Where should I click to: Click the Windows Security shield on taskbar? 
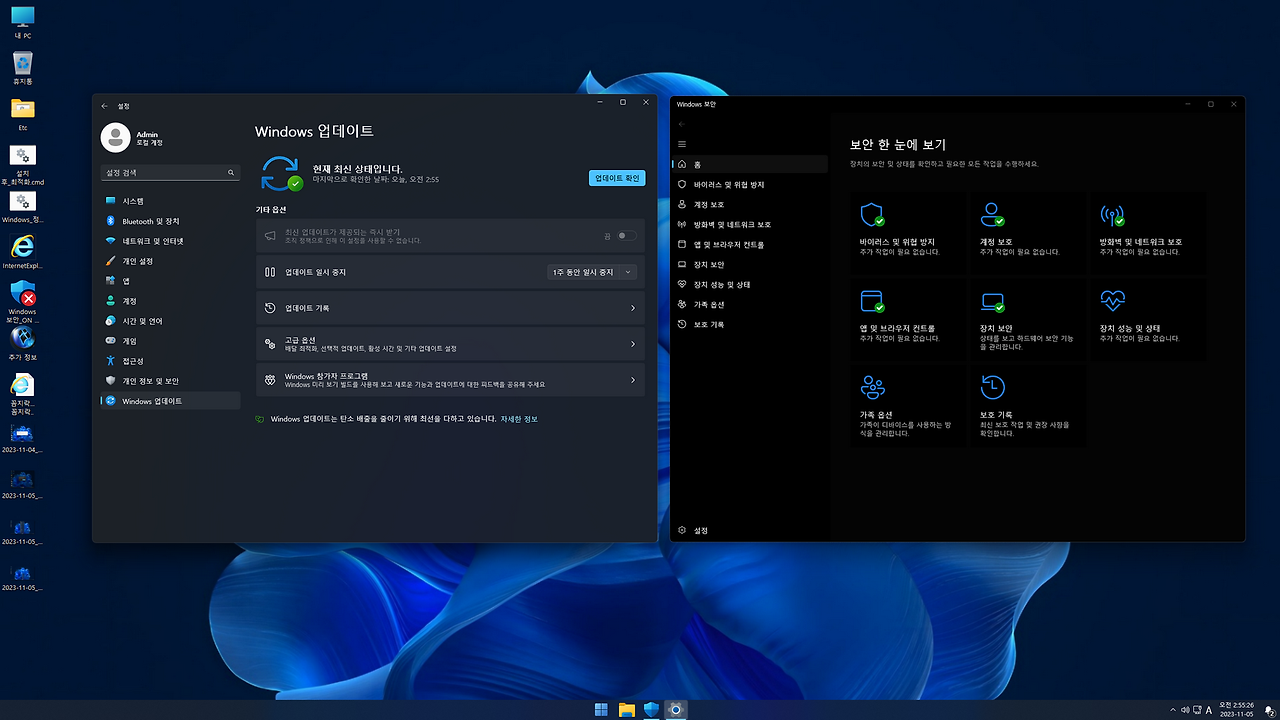[651, 709]
